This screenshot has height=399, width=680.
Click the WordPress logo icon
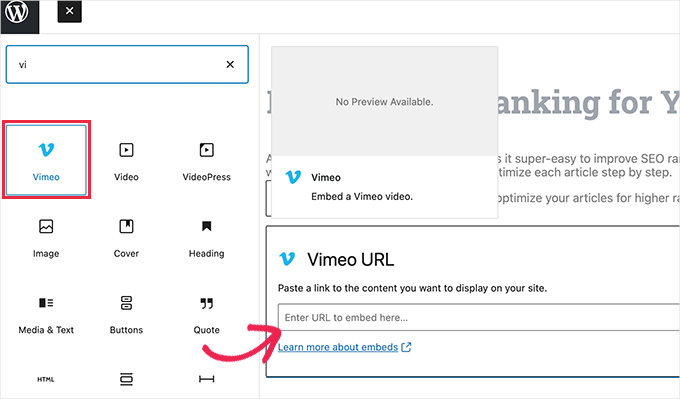(17, 12)
